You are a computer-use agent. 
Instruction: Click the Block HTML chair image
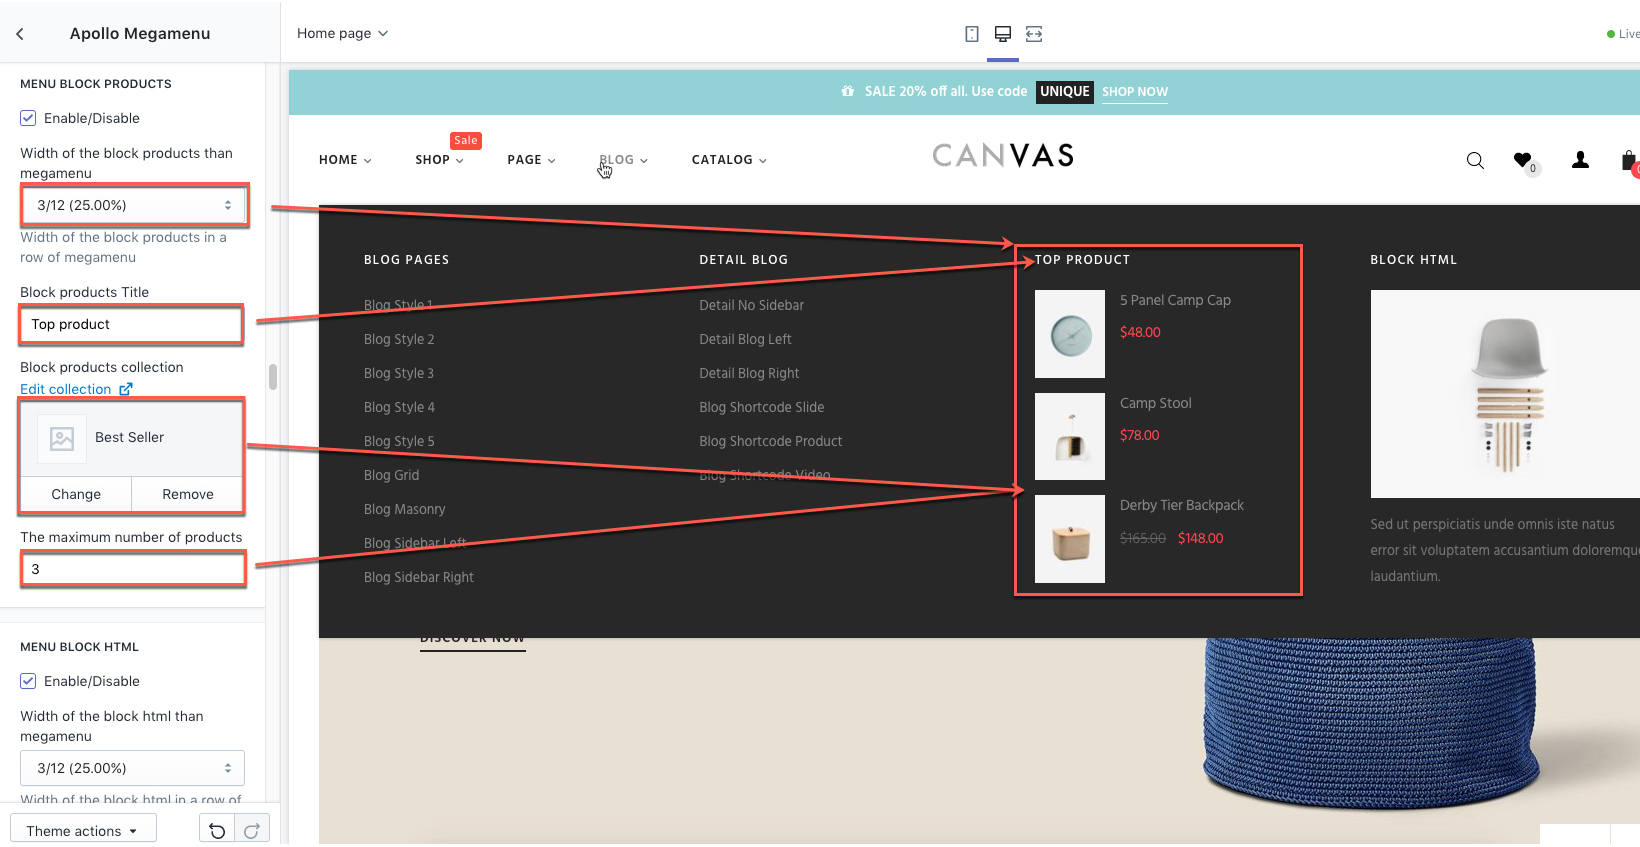tap(1505, 394)
